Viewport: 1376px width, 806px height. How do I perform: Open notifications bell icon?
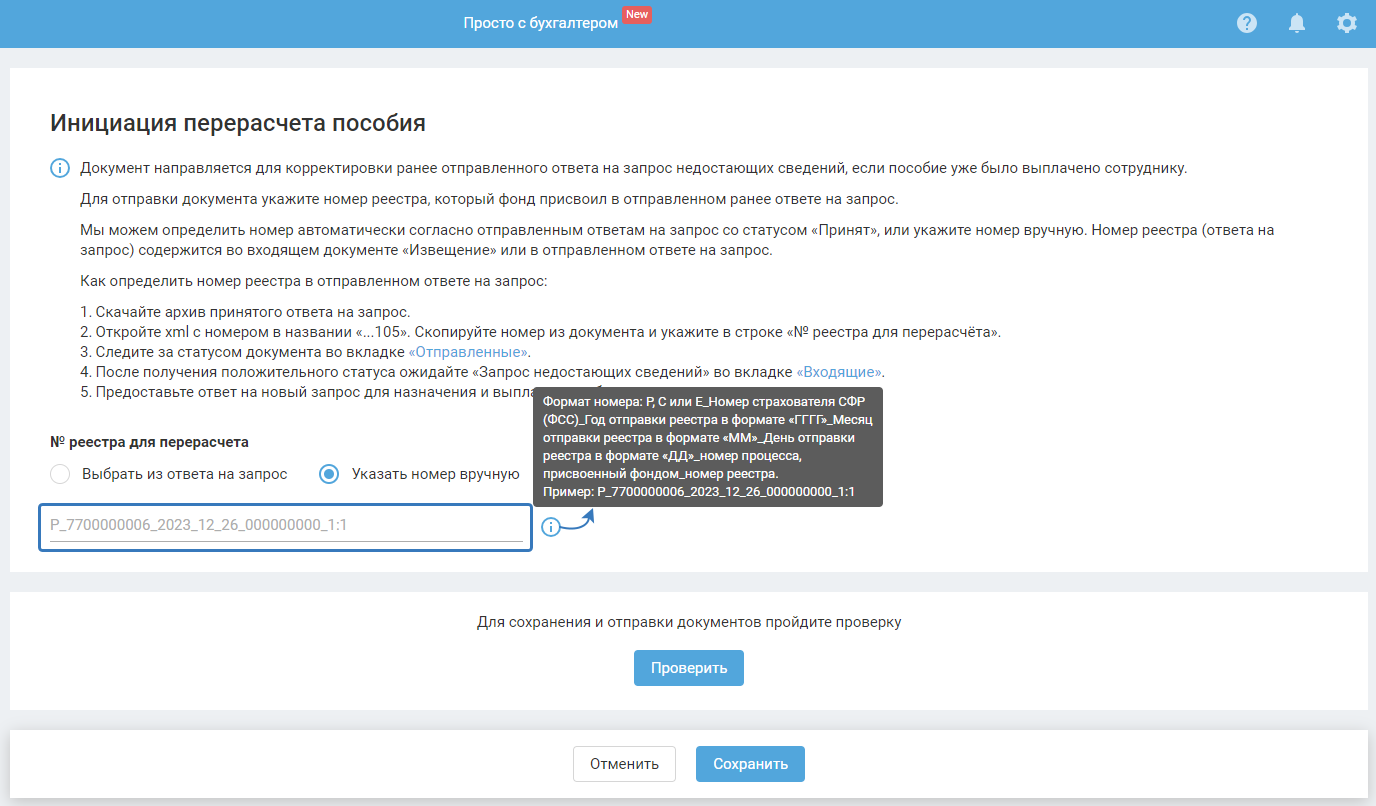pos(1297,23)
